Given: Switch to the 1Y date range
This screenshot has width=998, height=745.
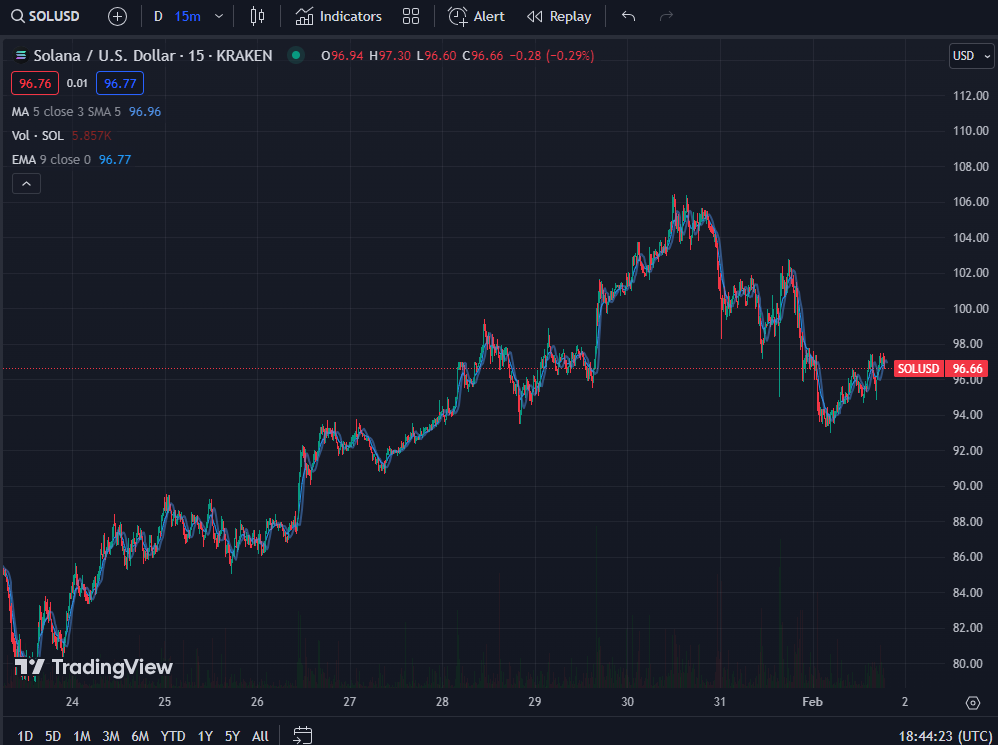Looking at the screenshot, I should [x=205, y=736].
